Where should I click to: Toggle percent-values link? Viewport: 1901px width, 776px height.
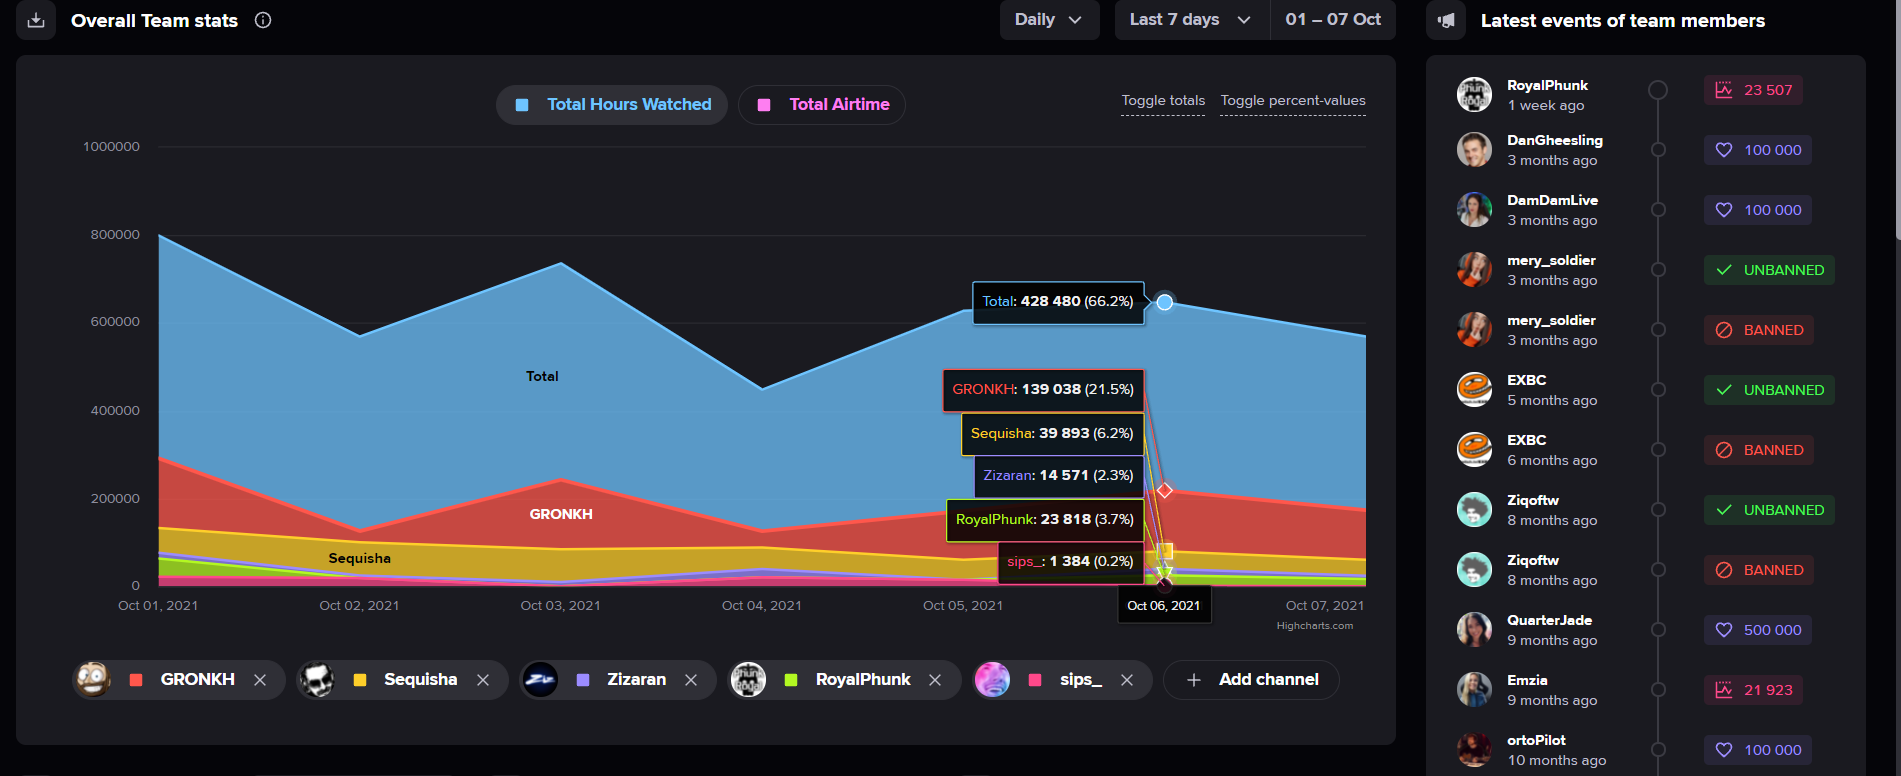click(x=1292, y=101)
